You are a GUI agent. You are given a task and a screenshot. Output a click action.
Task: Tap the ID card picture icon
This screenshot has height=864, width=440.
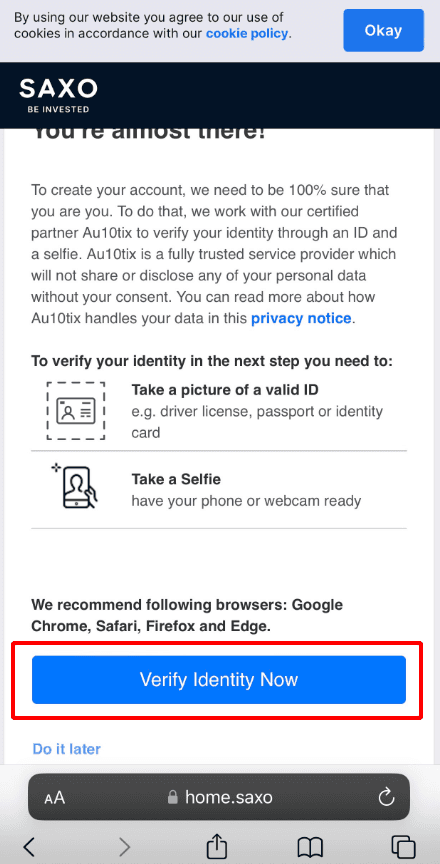(76, 411)
